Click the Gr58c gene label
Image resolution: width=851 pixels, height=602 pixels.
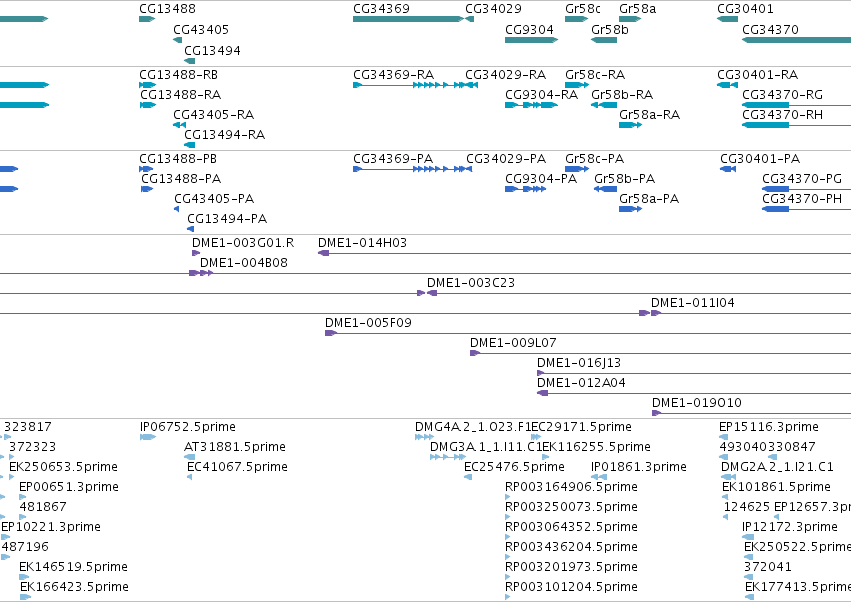(583, 9)
